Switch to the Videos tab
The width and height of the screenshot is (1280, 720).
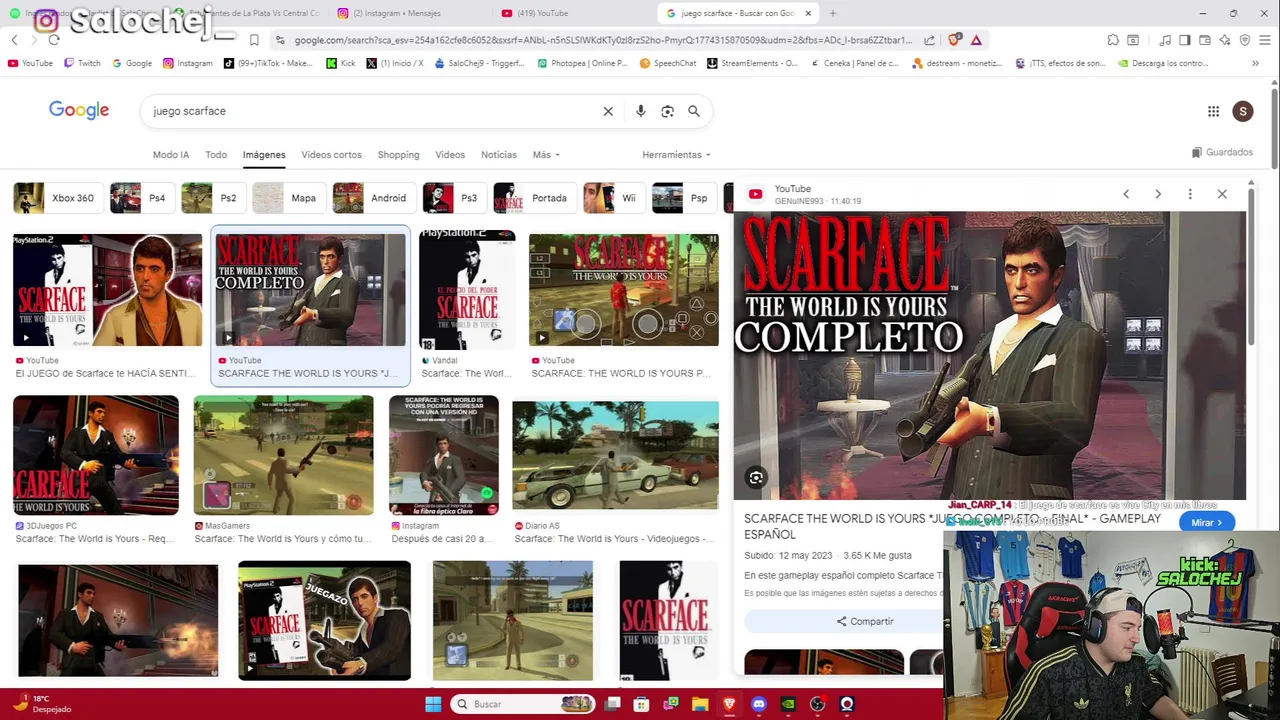450,155
